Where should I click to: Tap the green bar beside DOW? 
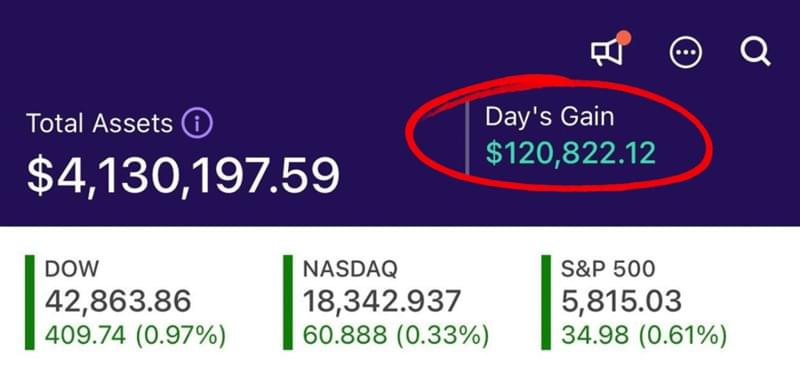click(30, 302)
